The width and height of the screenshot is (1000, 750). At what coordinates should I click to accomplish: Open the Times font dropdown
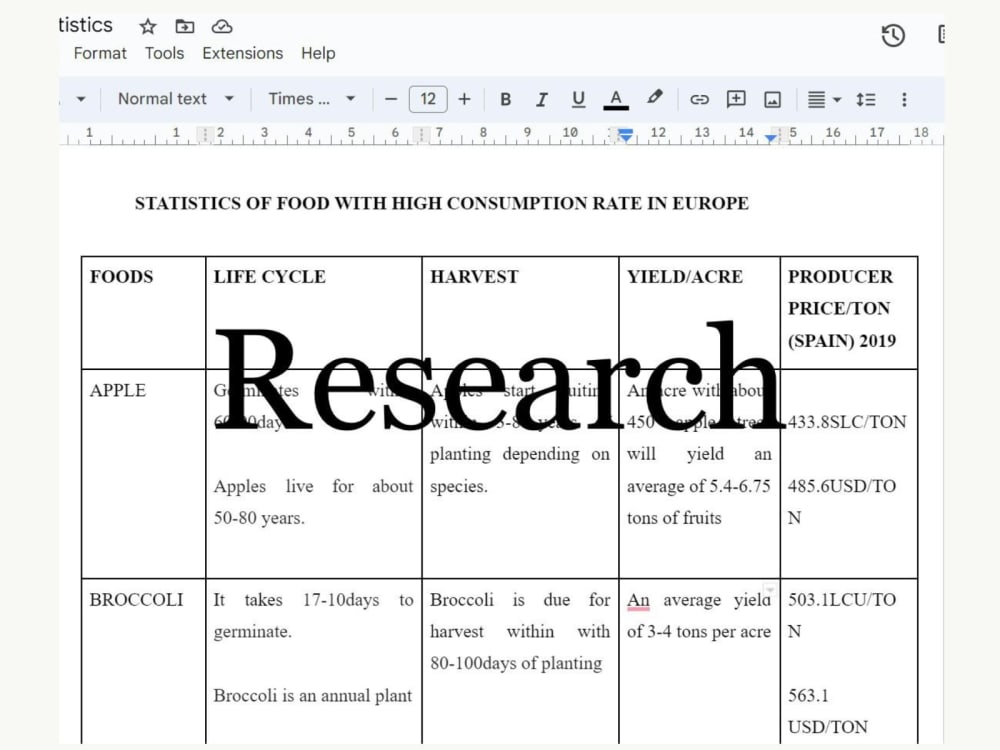point(311,99)
